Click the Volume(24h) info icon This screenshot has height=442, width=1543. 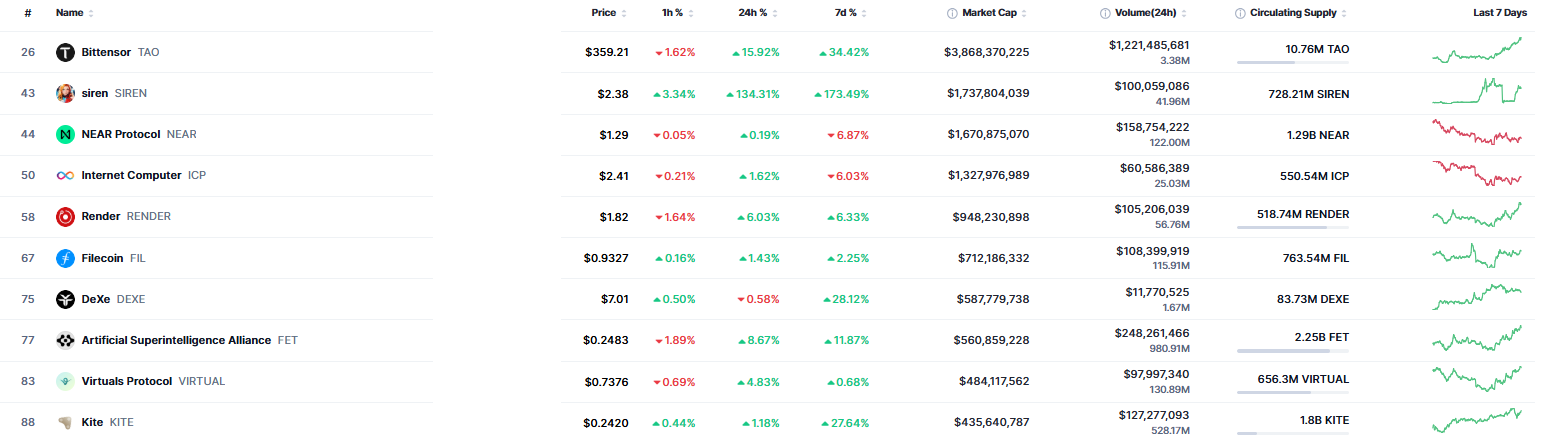click(x=1105, y=13)
